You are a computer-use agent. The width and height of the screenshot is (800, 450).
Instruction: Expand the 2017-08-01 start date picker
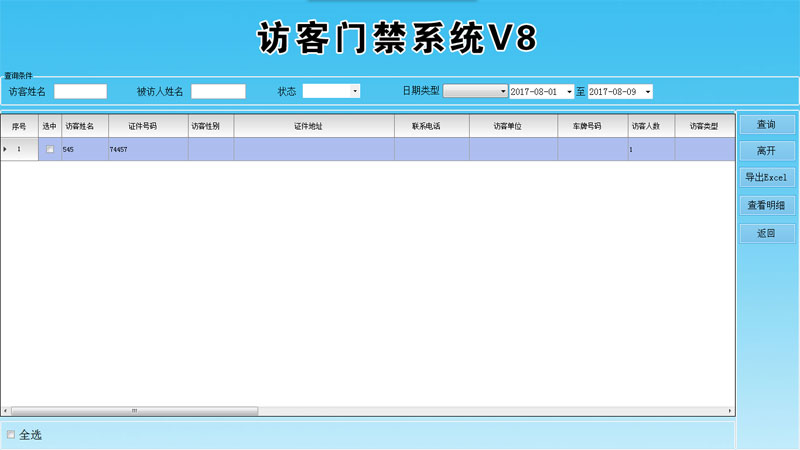(x=569, y=92)
